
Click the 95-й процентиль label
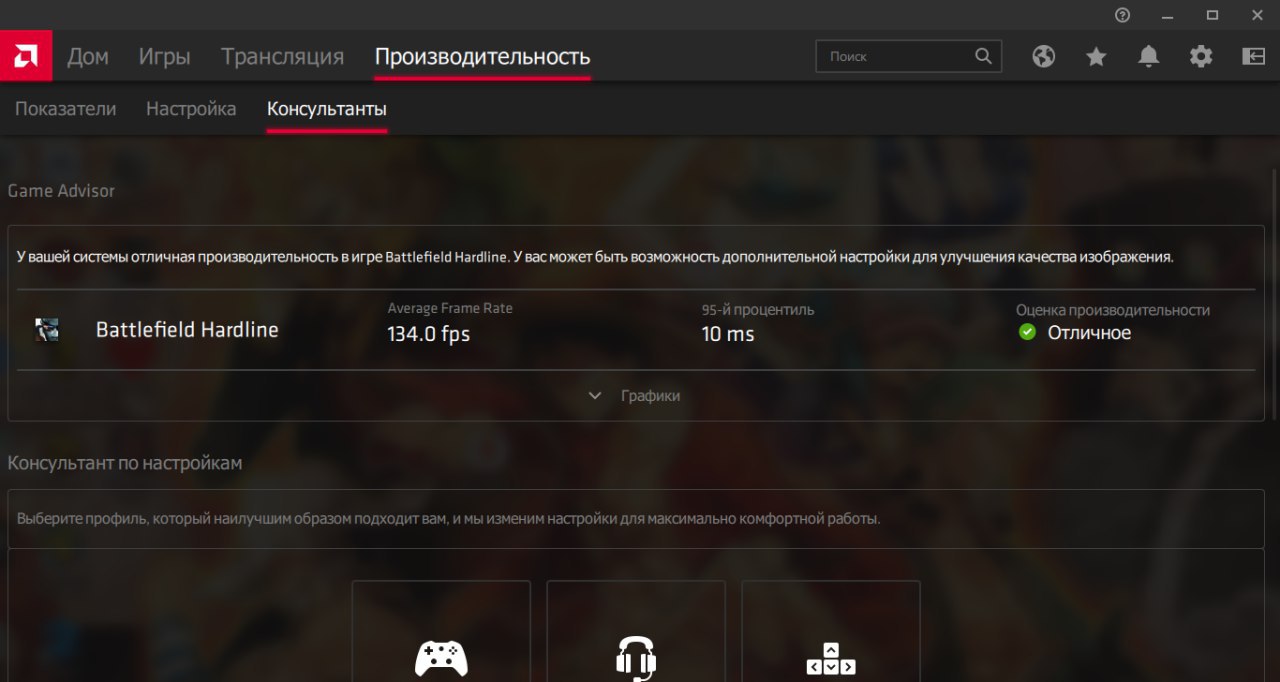pyautogui.click(x=758, y=310)
